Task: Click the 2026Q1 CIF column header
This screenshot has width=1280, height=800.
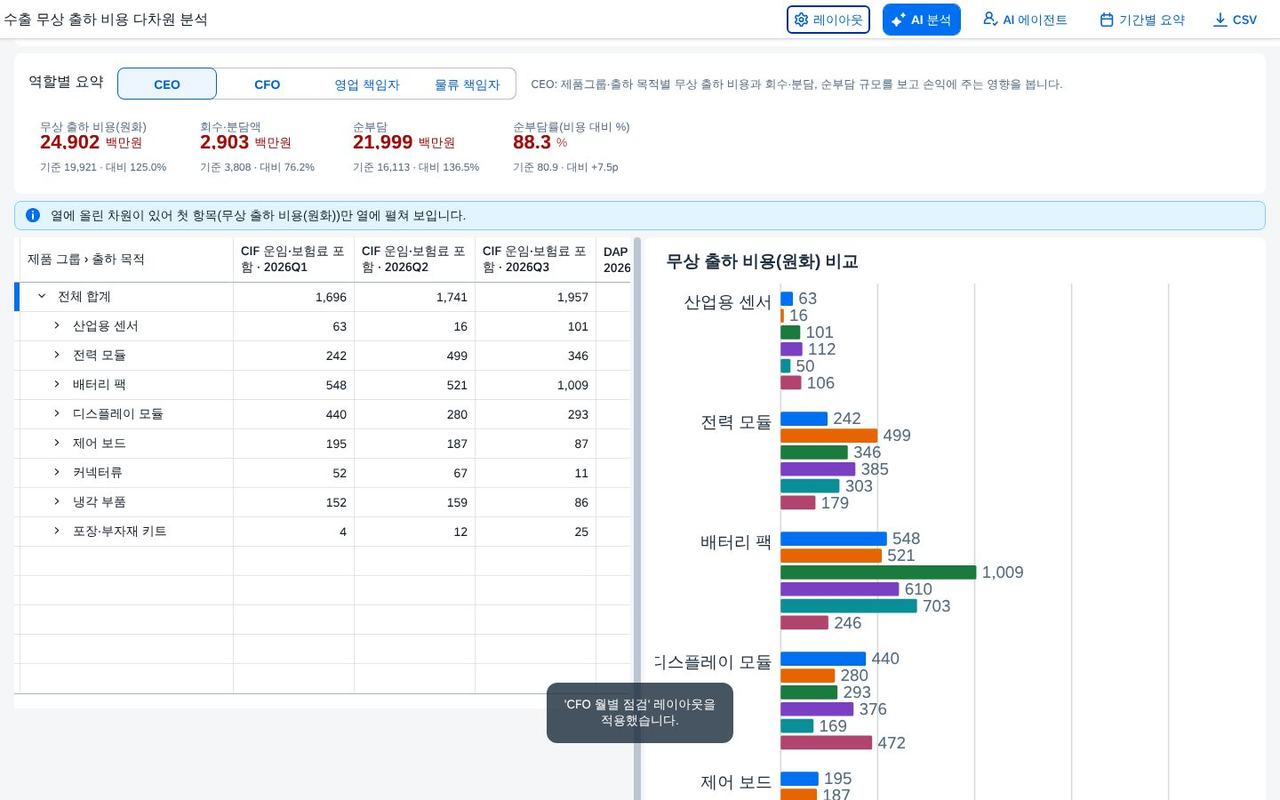Action: [294, 259]
